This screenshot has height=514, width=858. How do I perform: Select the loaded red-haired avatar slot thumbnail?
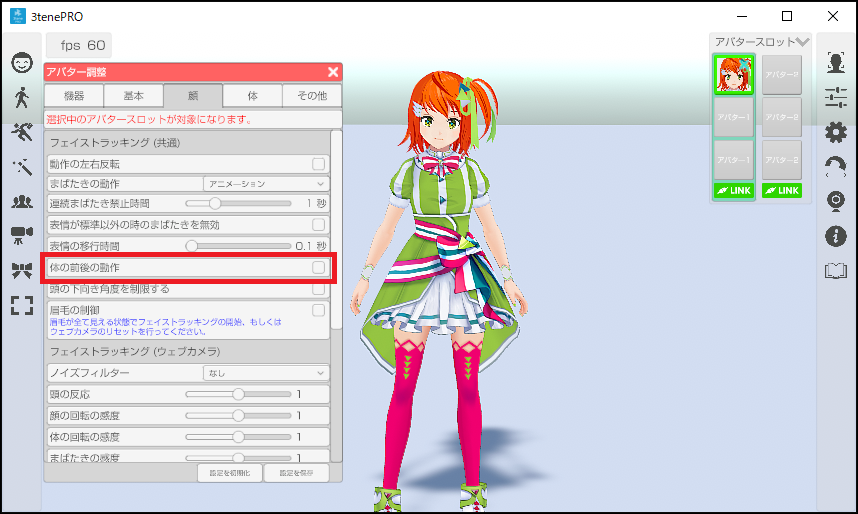pos(734,74)
